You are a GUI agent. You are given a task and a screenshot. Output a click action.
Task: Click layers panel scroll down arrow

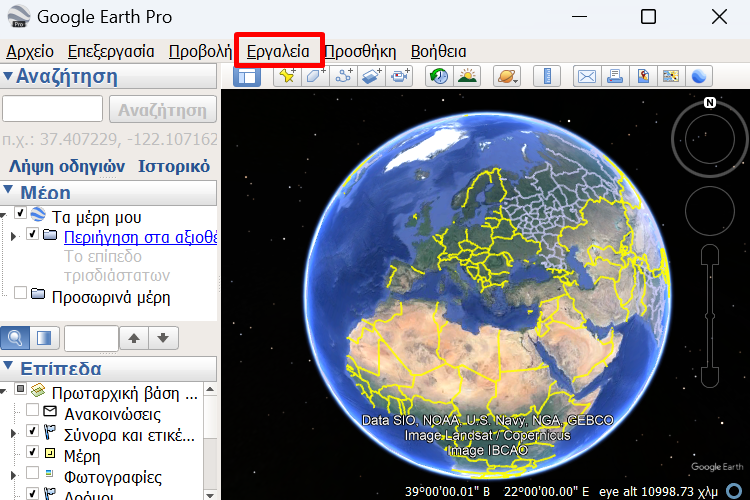click(210, 494)
